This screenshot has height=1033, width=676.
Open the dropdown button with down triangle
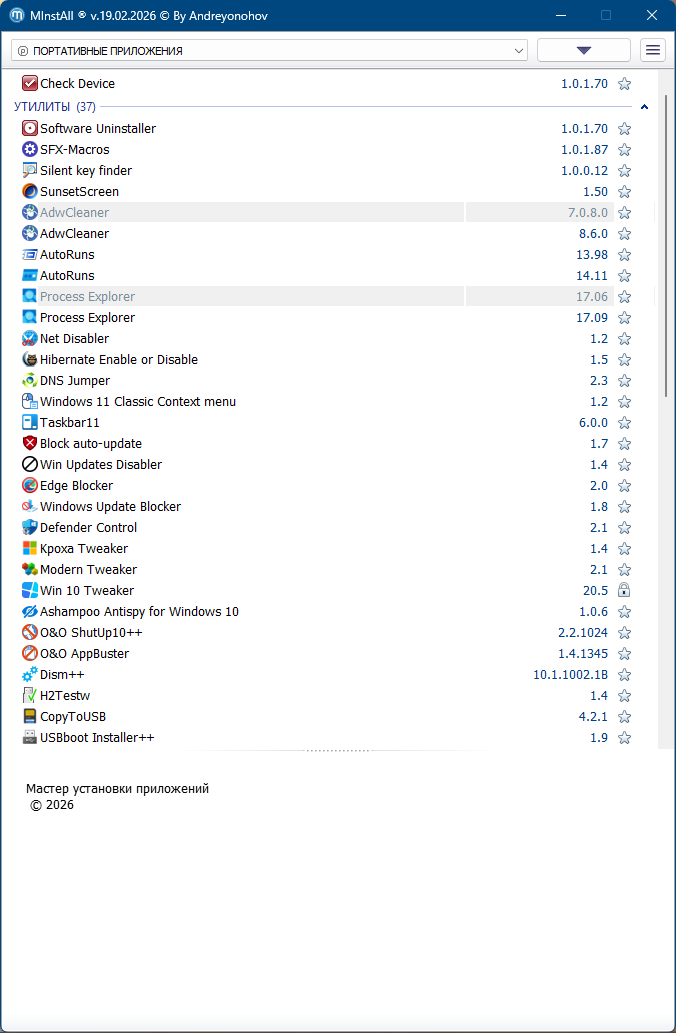coord(584,50)
